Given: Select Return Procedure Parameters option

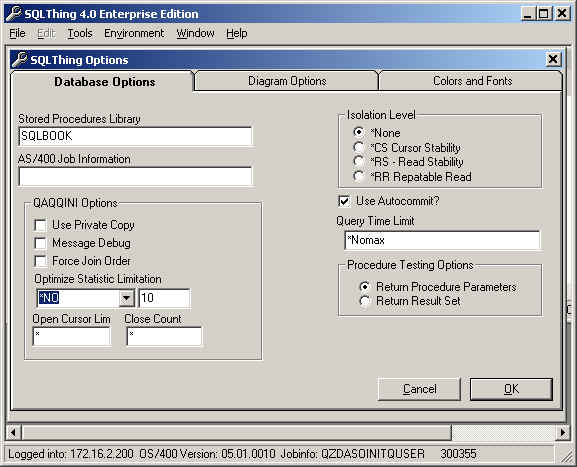Looking at the screenshot, I should (364, 286).
